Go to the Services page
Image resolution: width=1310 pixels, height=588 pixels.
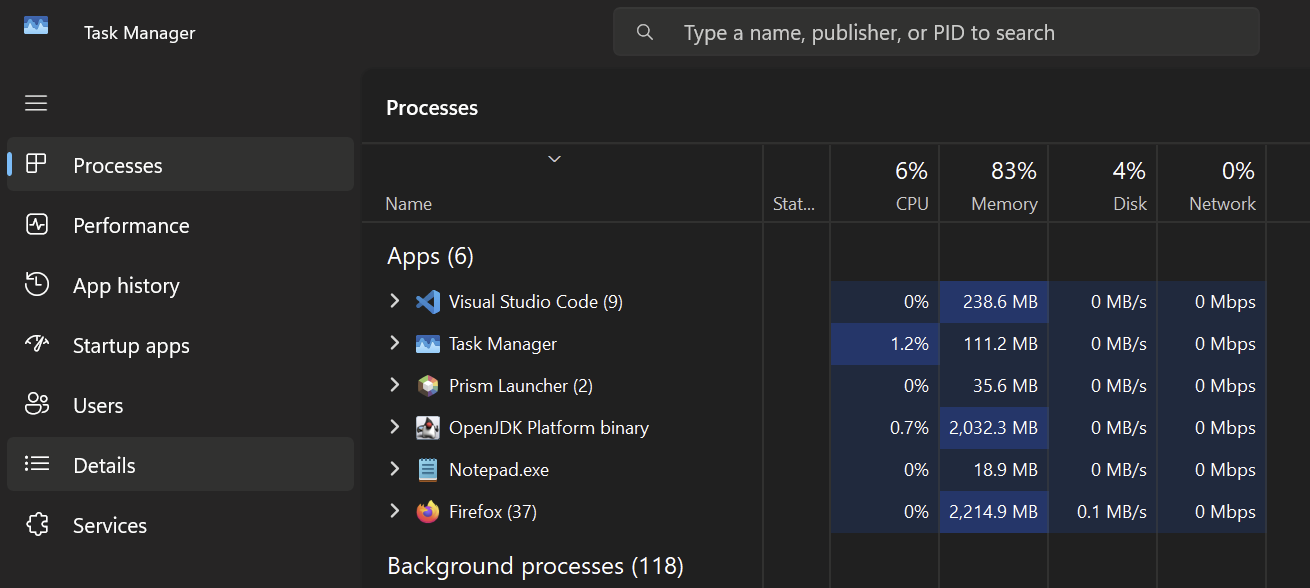(109, 526)
